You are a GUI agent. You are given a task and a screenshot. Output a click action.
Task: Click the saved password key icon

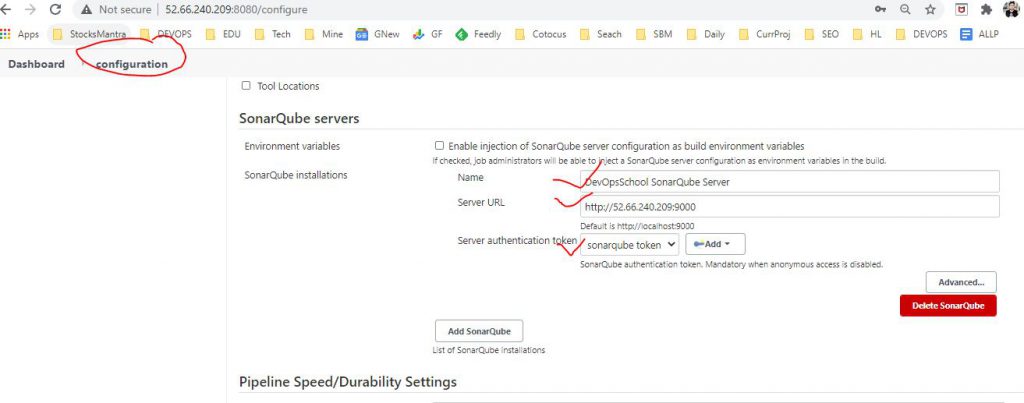pyautogui.click(x=880, y=9)
